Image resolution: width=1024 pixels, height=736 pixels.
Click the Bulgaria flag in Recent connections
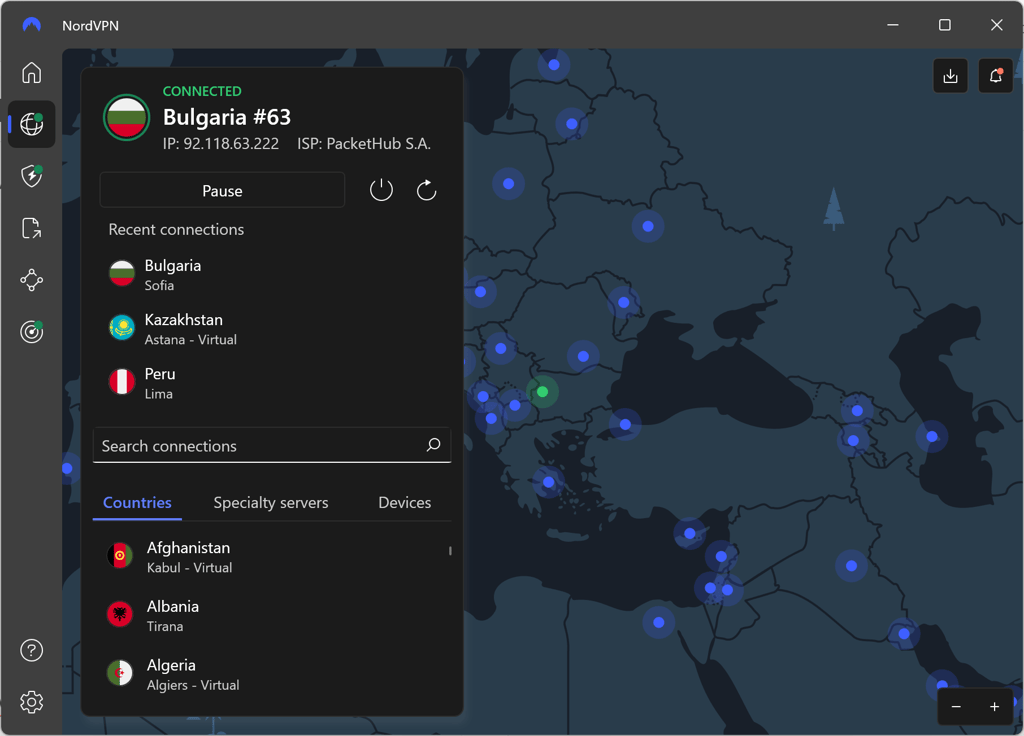pos(122,274)
